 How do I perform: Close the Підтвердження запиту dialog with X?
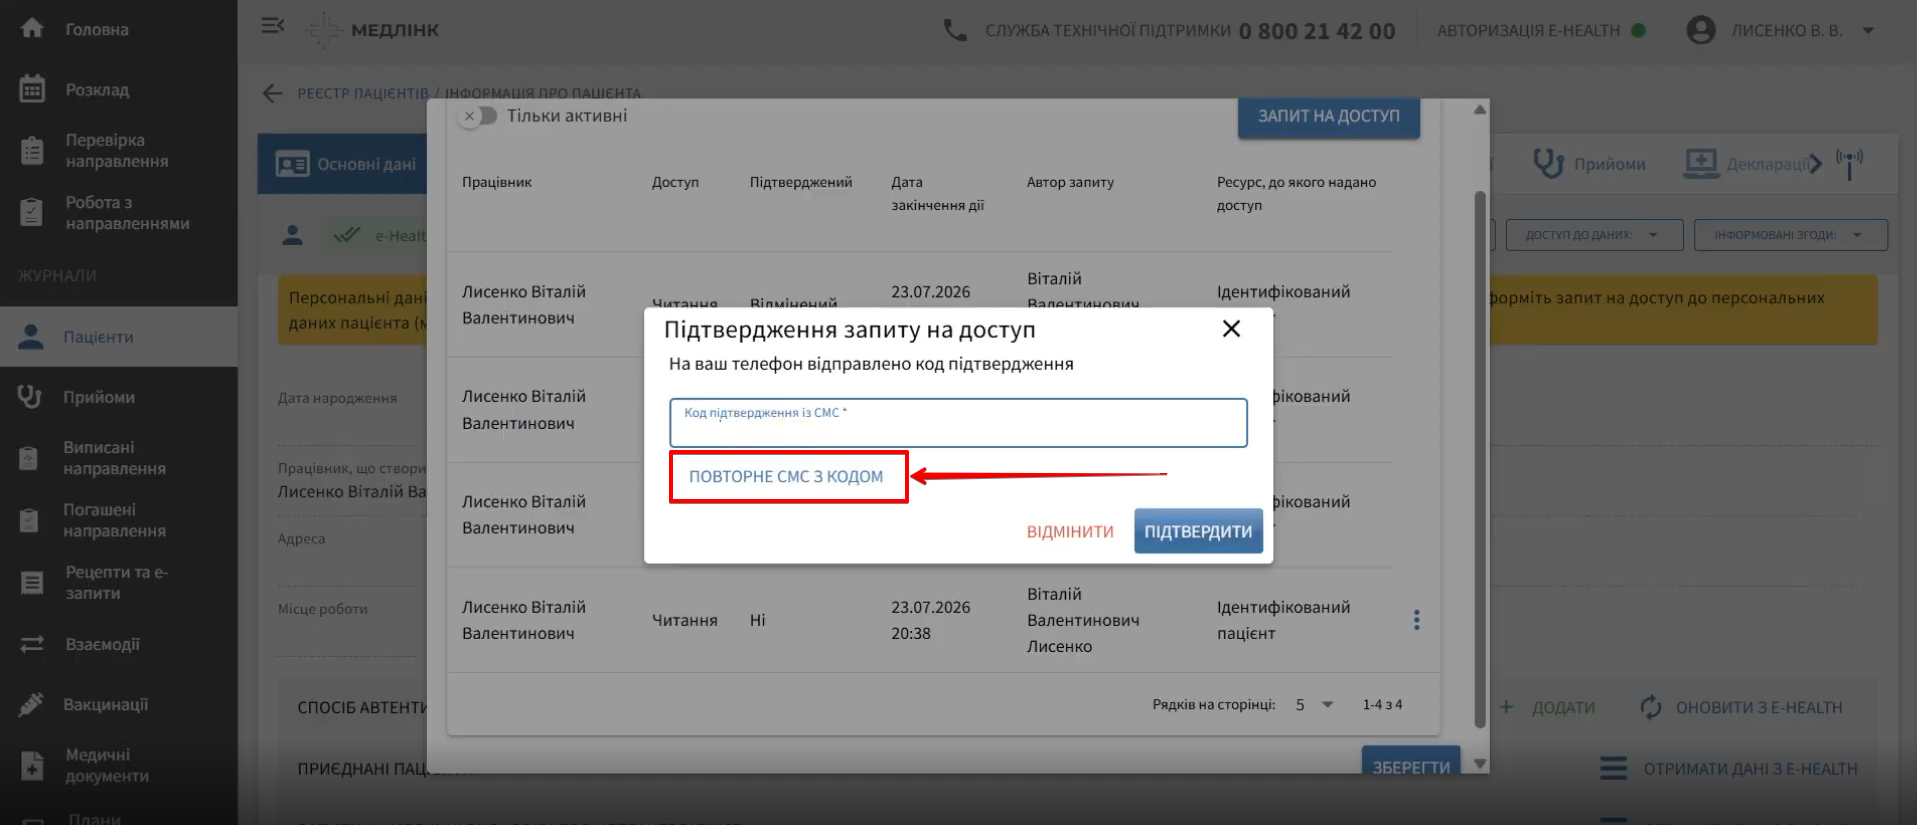(1231, 329)
